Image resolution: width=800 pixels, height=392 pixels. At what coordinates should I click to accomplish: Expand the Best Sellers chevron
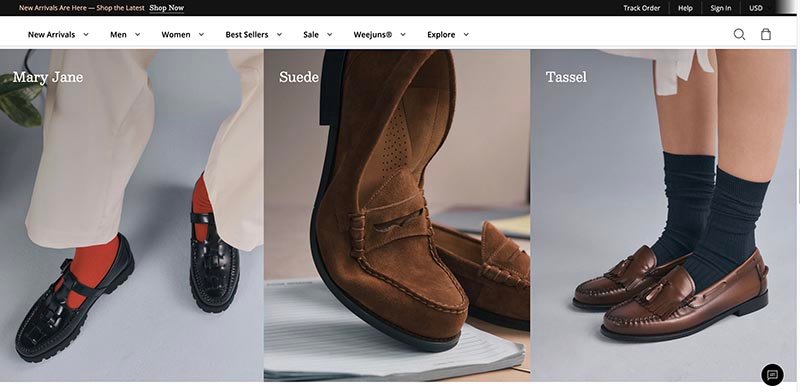279,35
